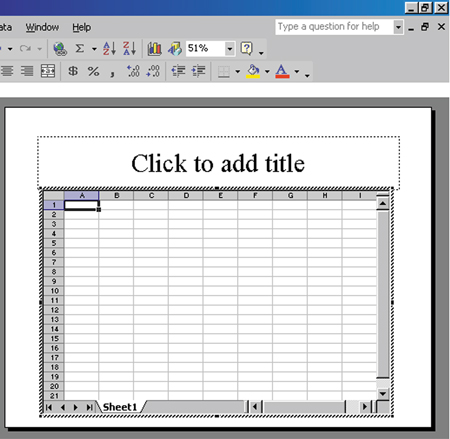Open the Window menu

(x=42, y=27)
